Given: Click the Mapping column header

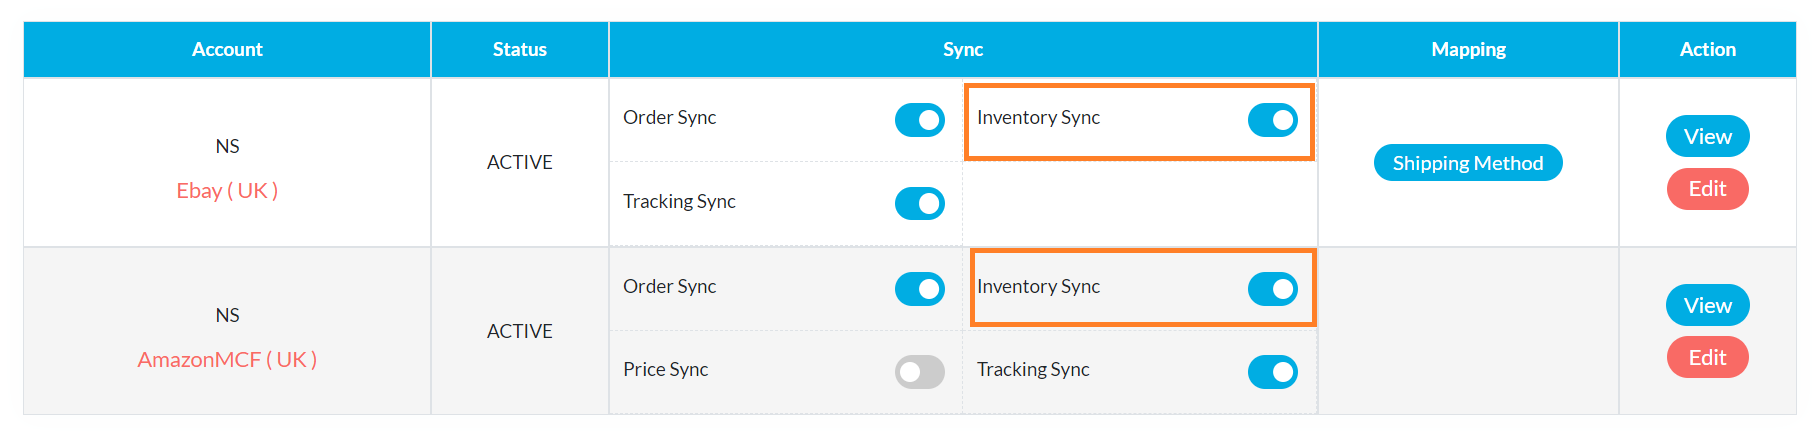Looking at the screenshot, I should click(1467, 49).
